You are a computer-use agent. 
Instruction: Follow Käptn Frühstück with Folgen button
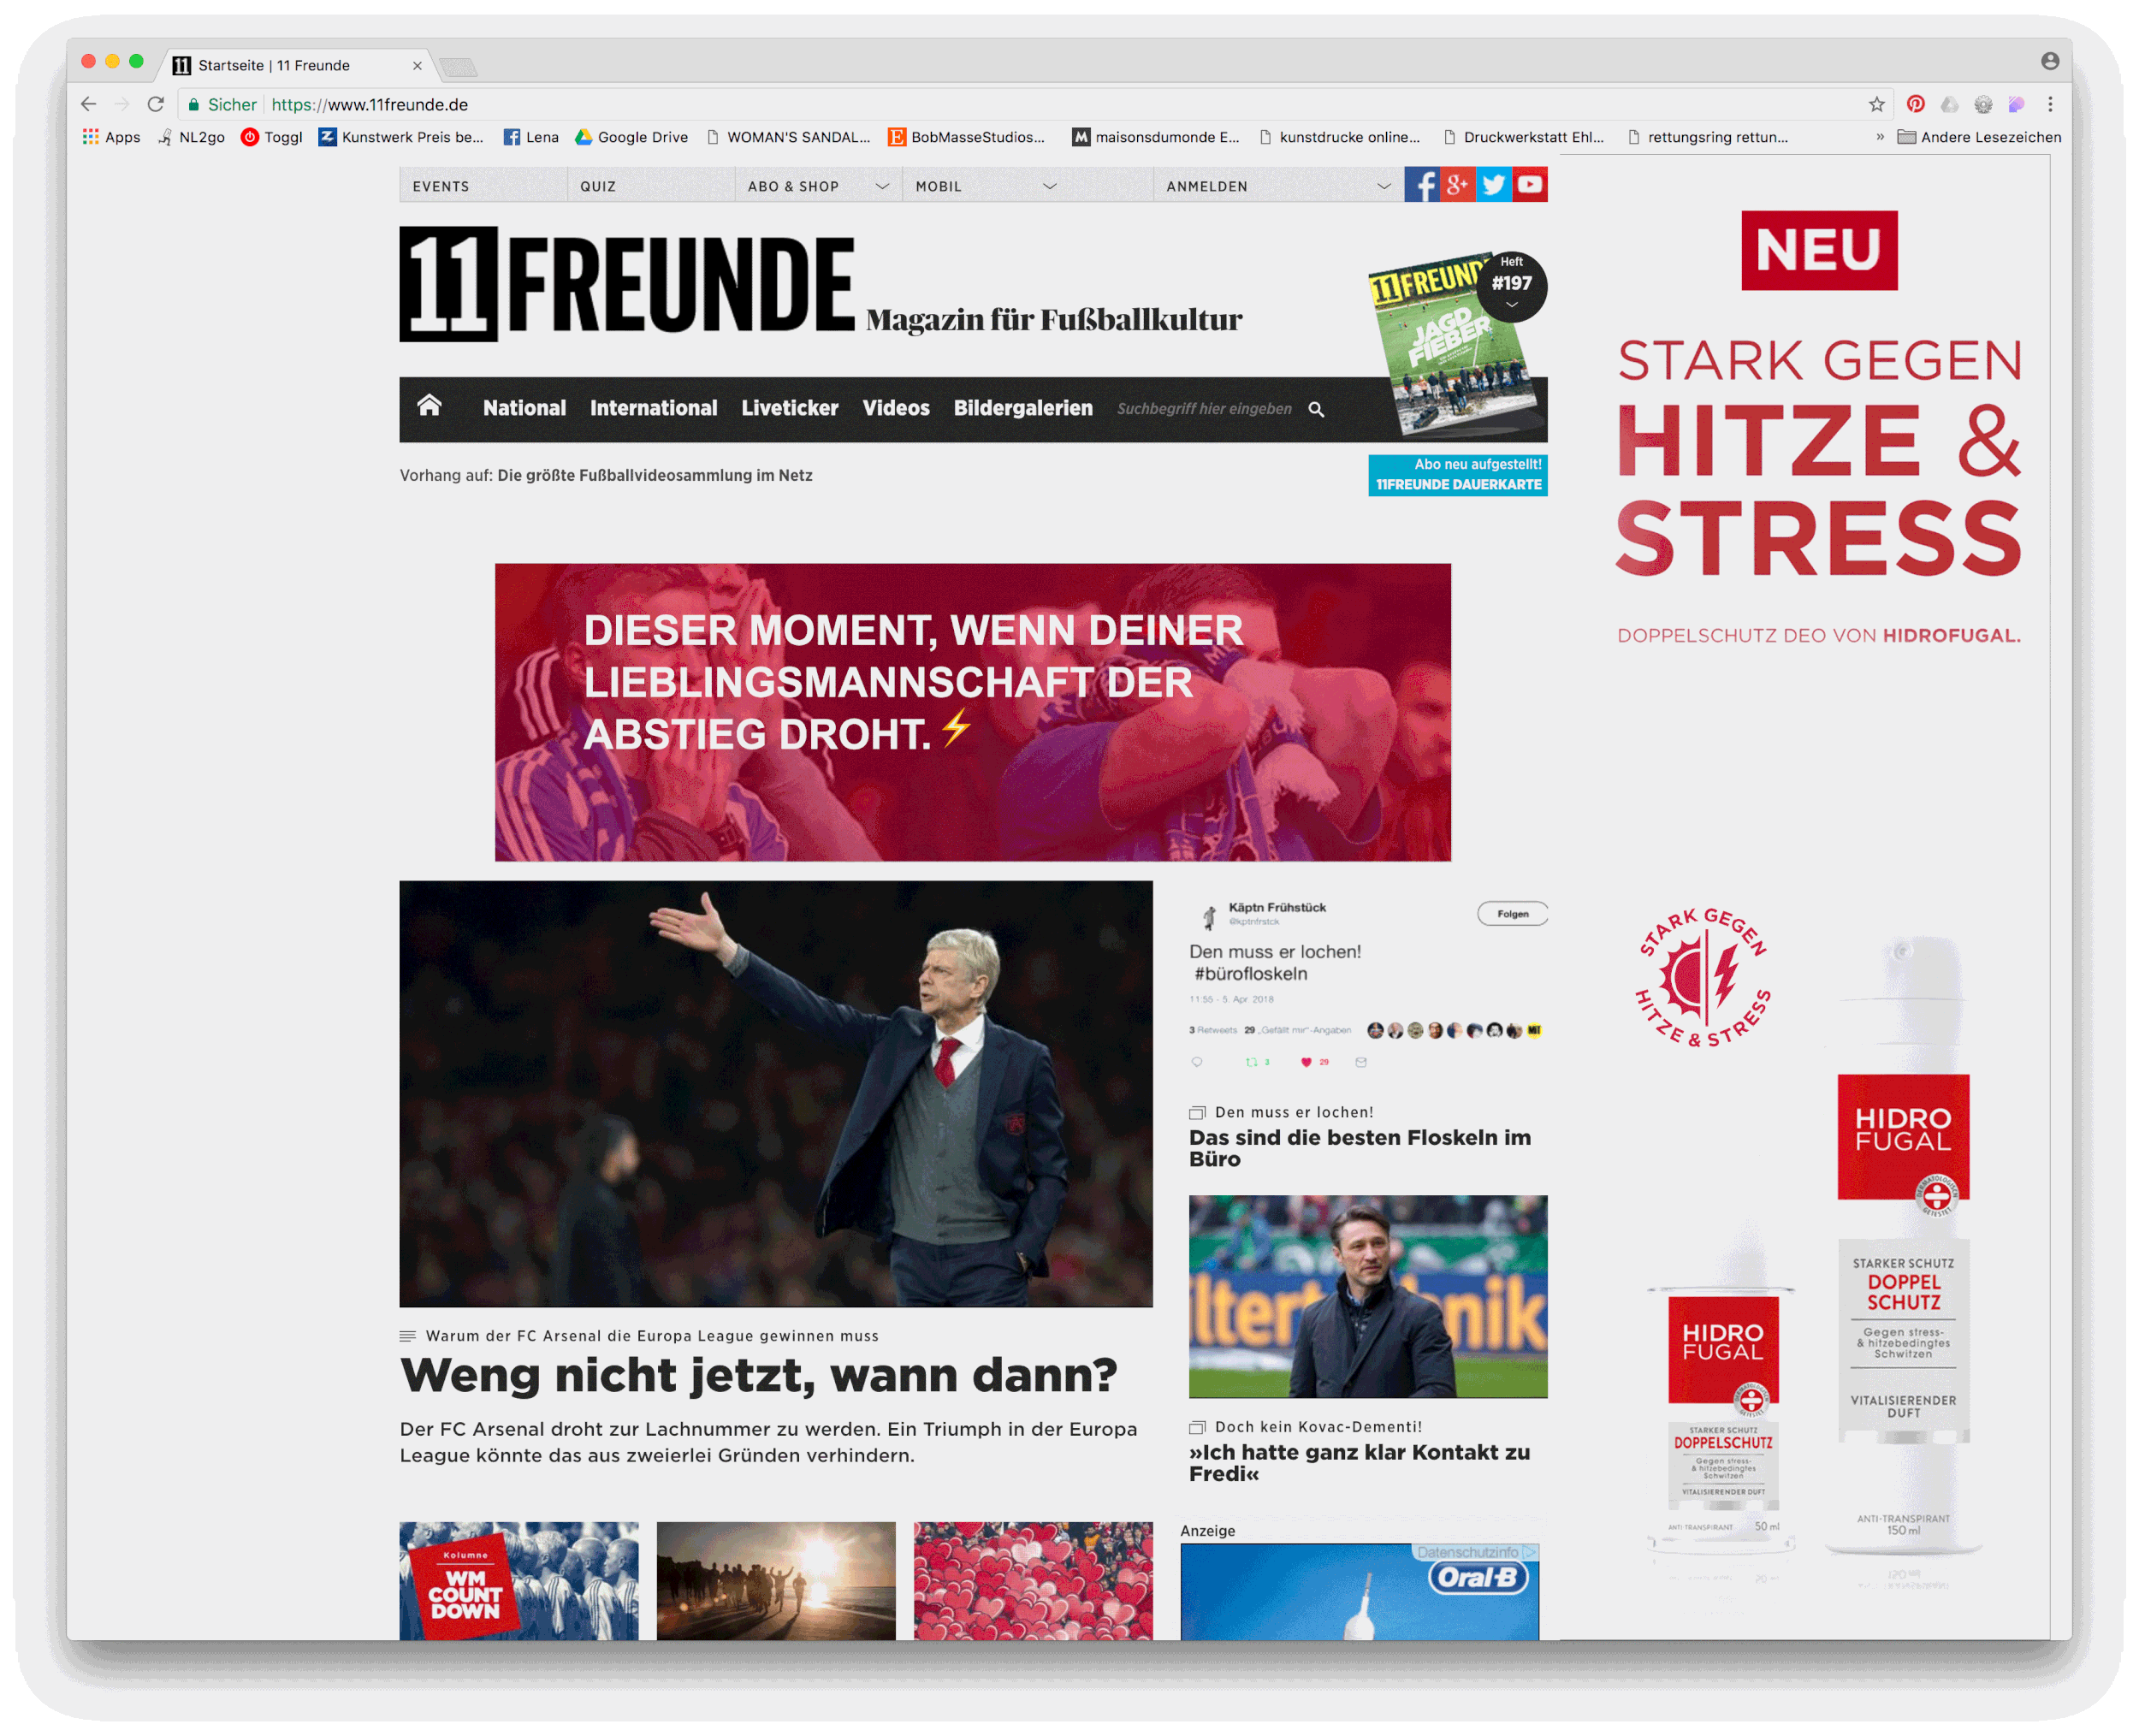[1512, 913]
